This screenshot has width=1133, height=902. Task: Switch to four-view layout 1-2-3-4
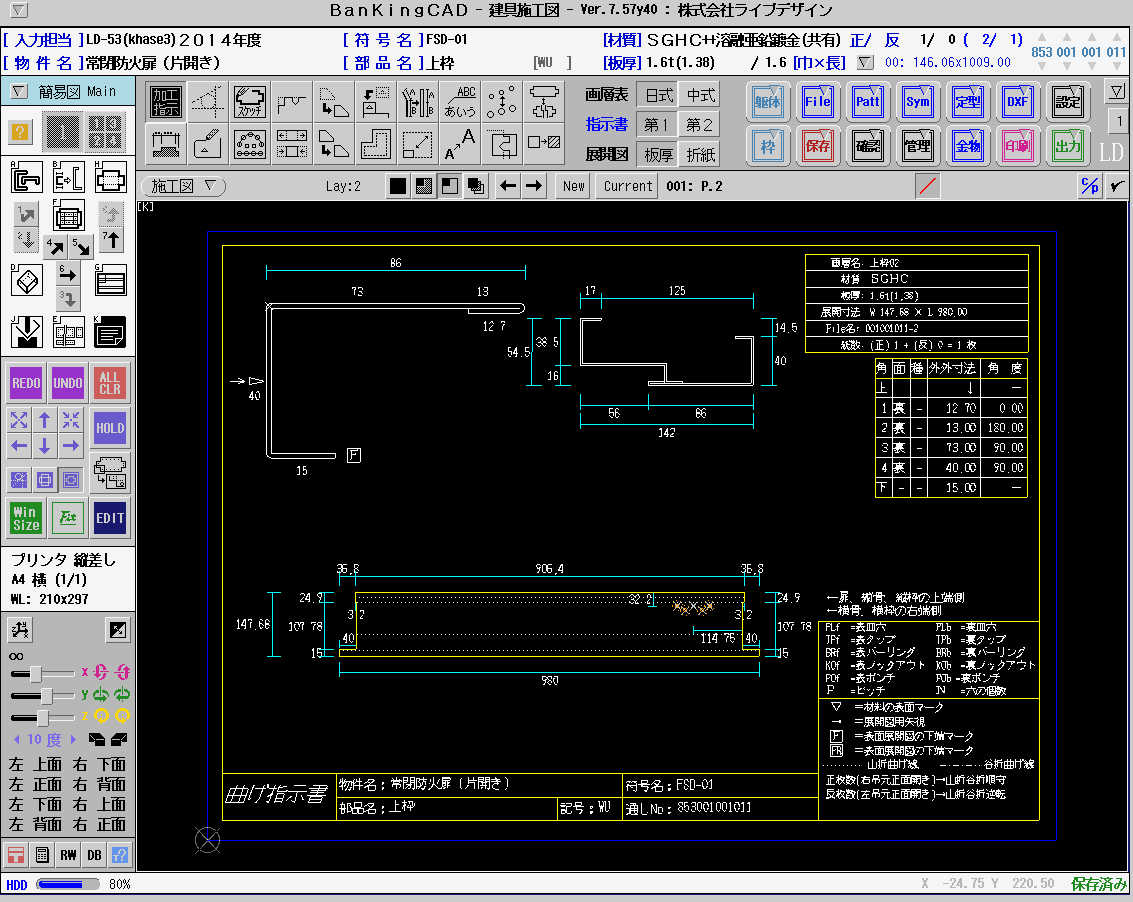pyautogui.click(x=105, y=132)
